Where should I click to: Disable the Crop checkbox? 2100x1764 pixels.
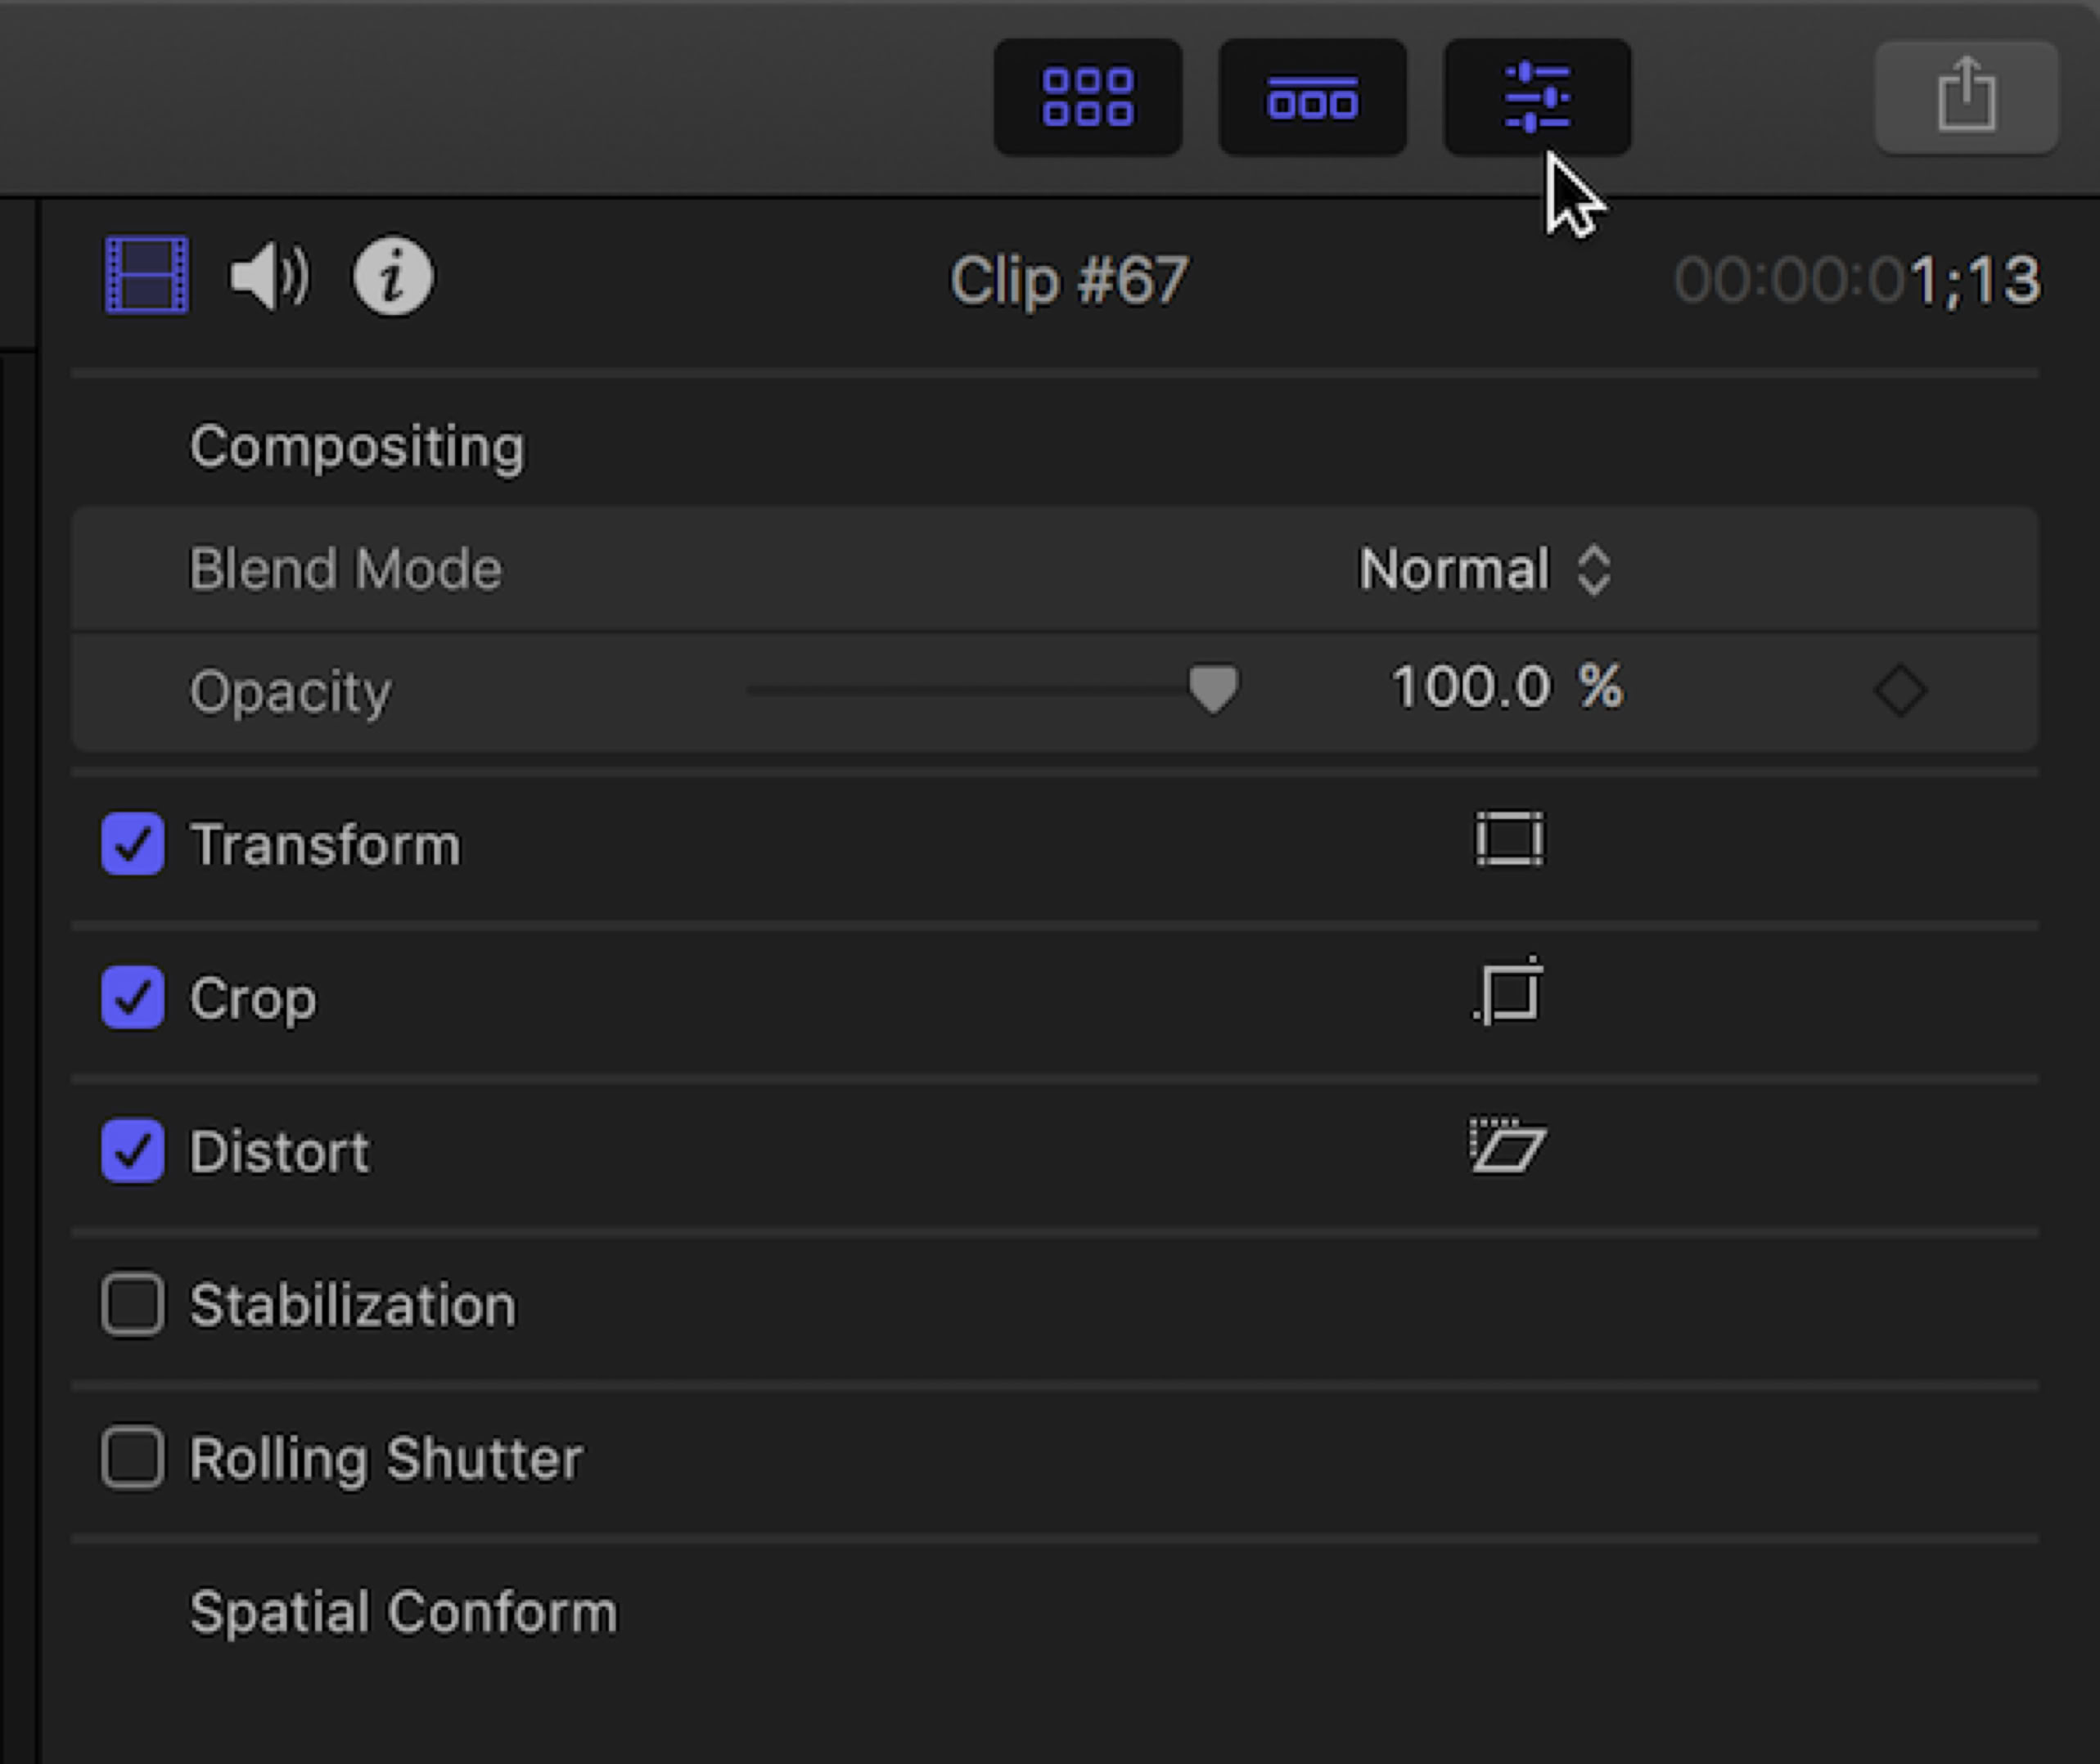[133, 997]
